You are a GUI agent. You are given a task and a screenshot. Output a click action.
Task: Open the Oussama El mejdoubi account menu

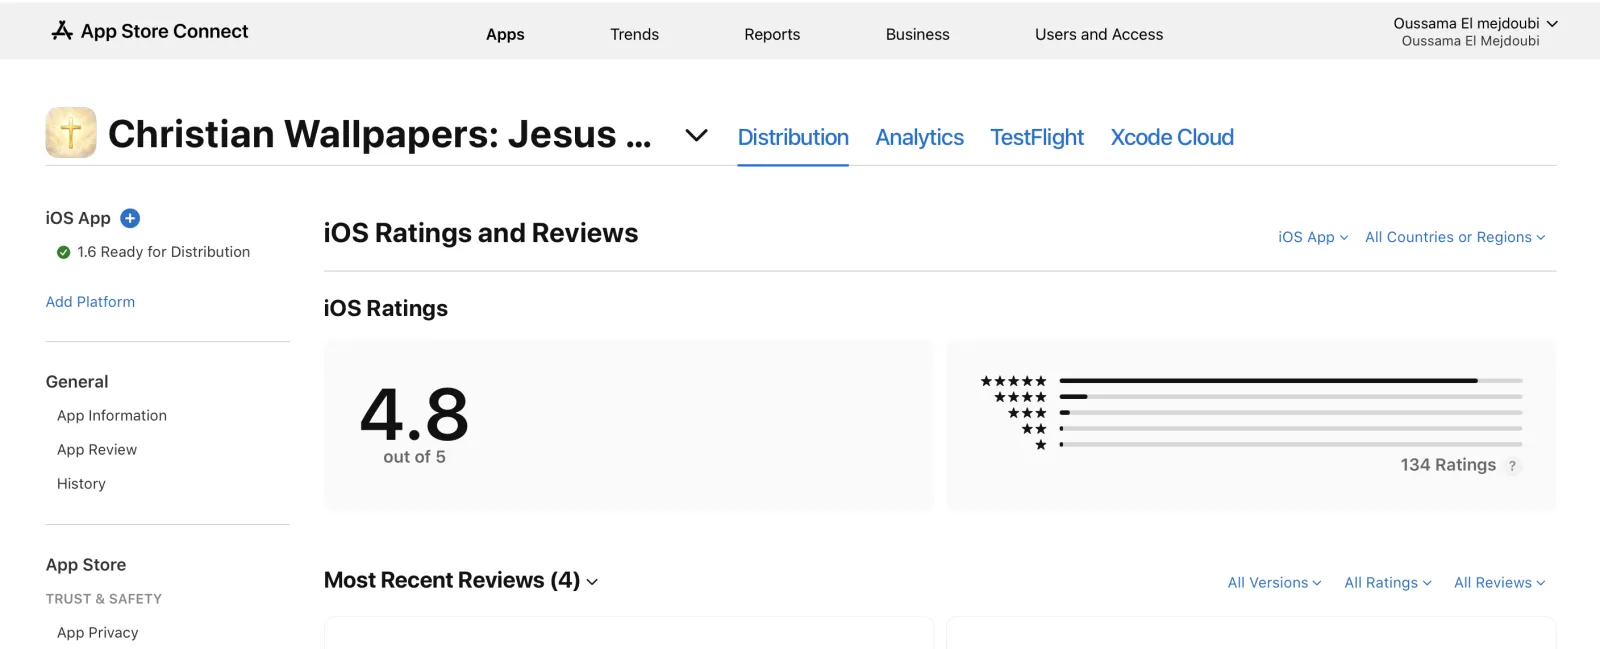click(1475, 31)
